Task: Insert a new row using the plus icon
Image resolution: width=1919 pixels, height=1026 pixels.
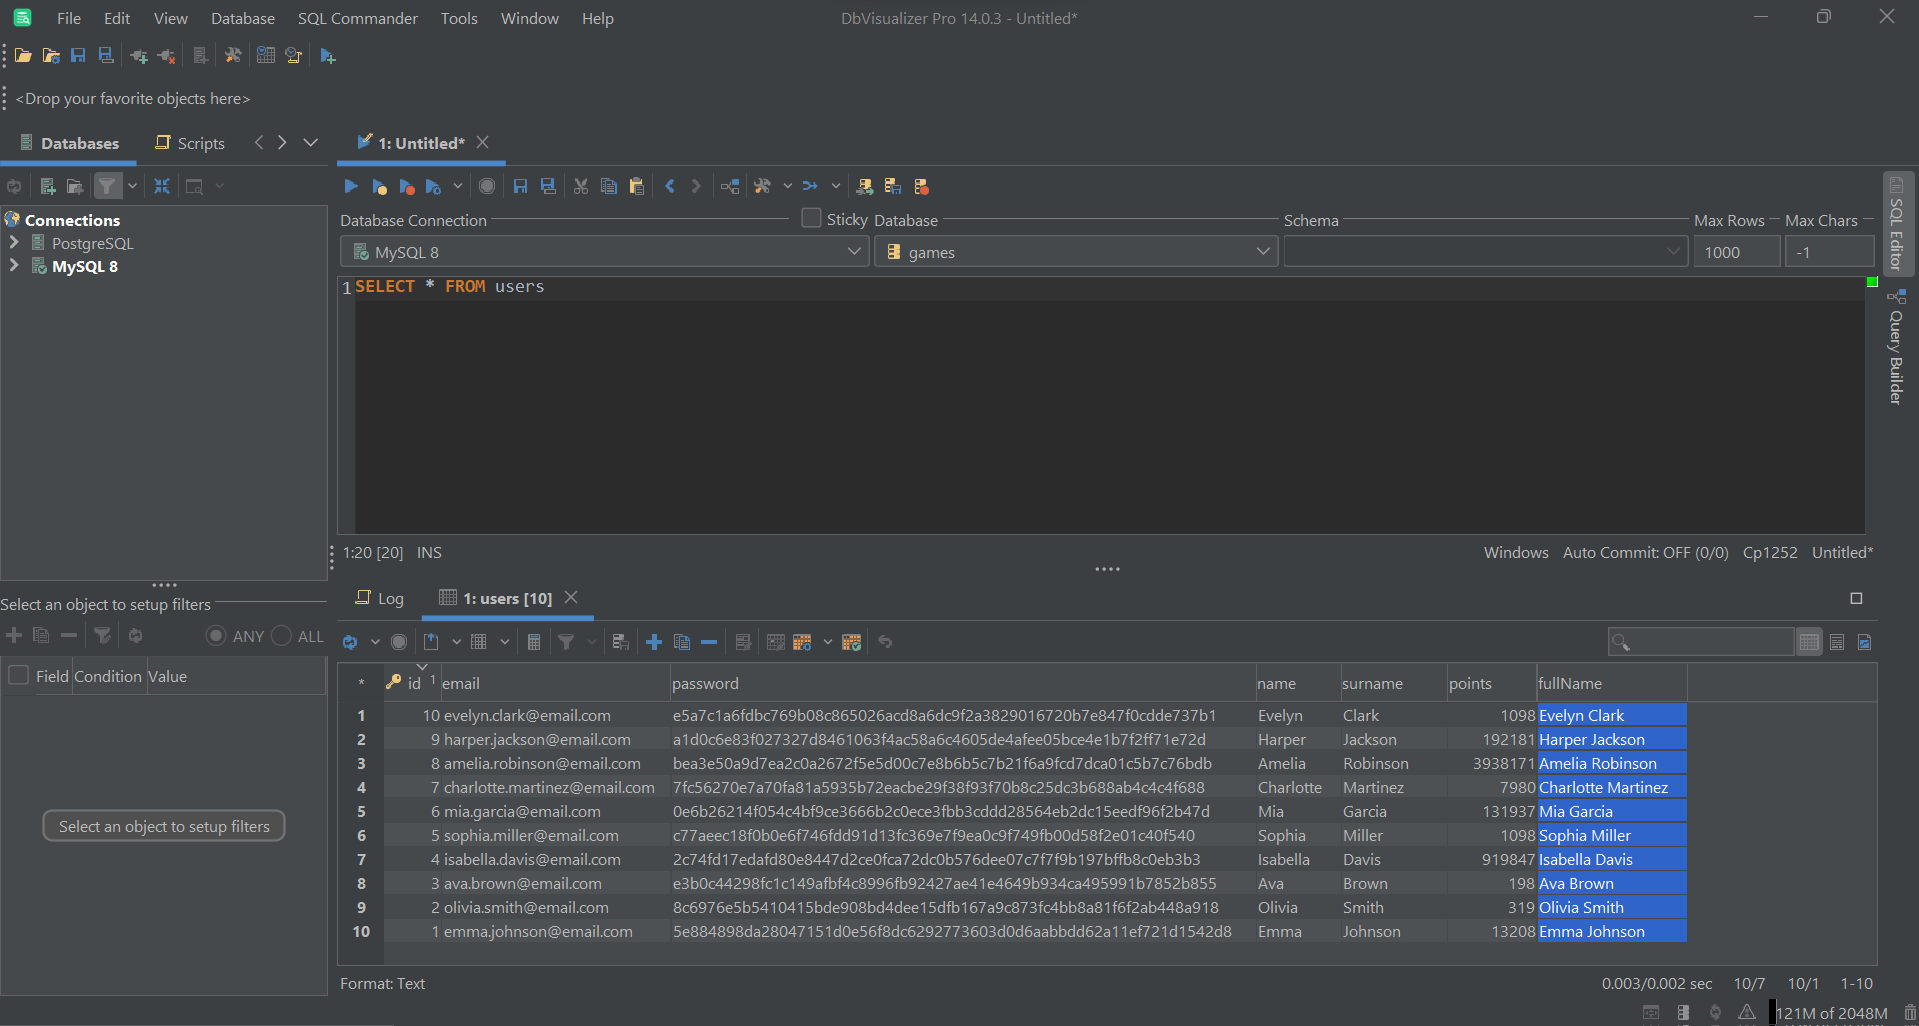Action: [654, 641]
